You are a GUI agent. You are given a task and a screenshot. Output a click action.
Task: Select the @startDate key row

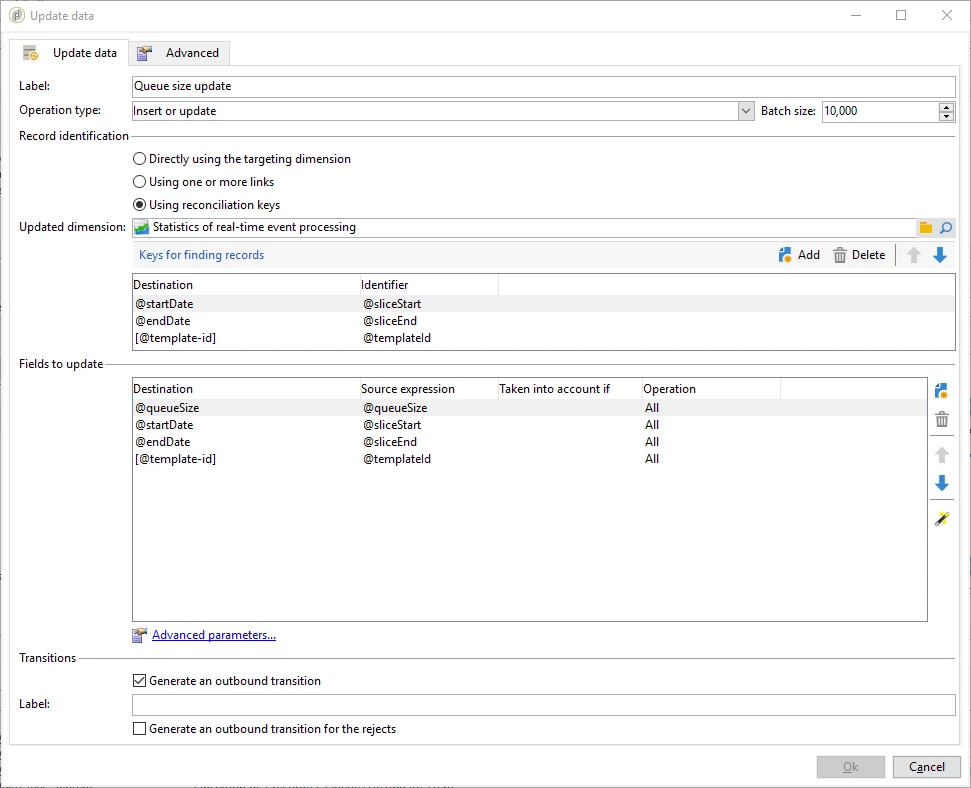(x=543, y=304)
